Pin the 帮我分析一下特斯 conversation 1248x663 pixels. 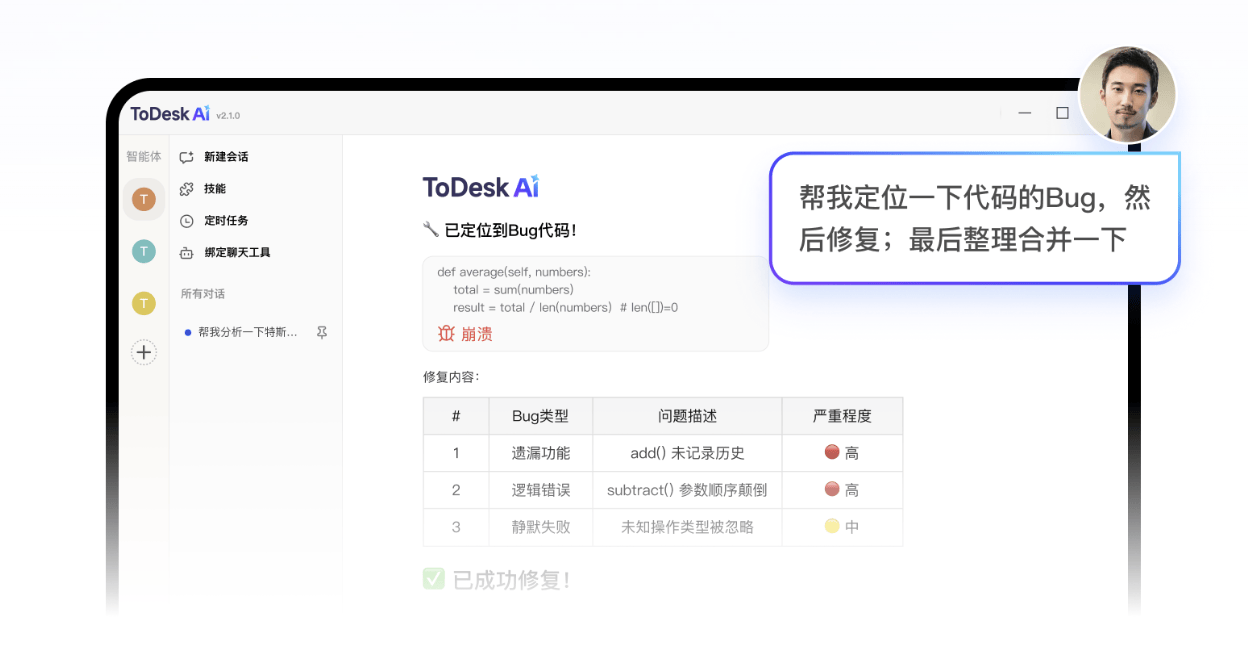pos(322,332)
